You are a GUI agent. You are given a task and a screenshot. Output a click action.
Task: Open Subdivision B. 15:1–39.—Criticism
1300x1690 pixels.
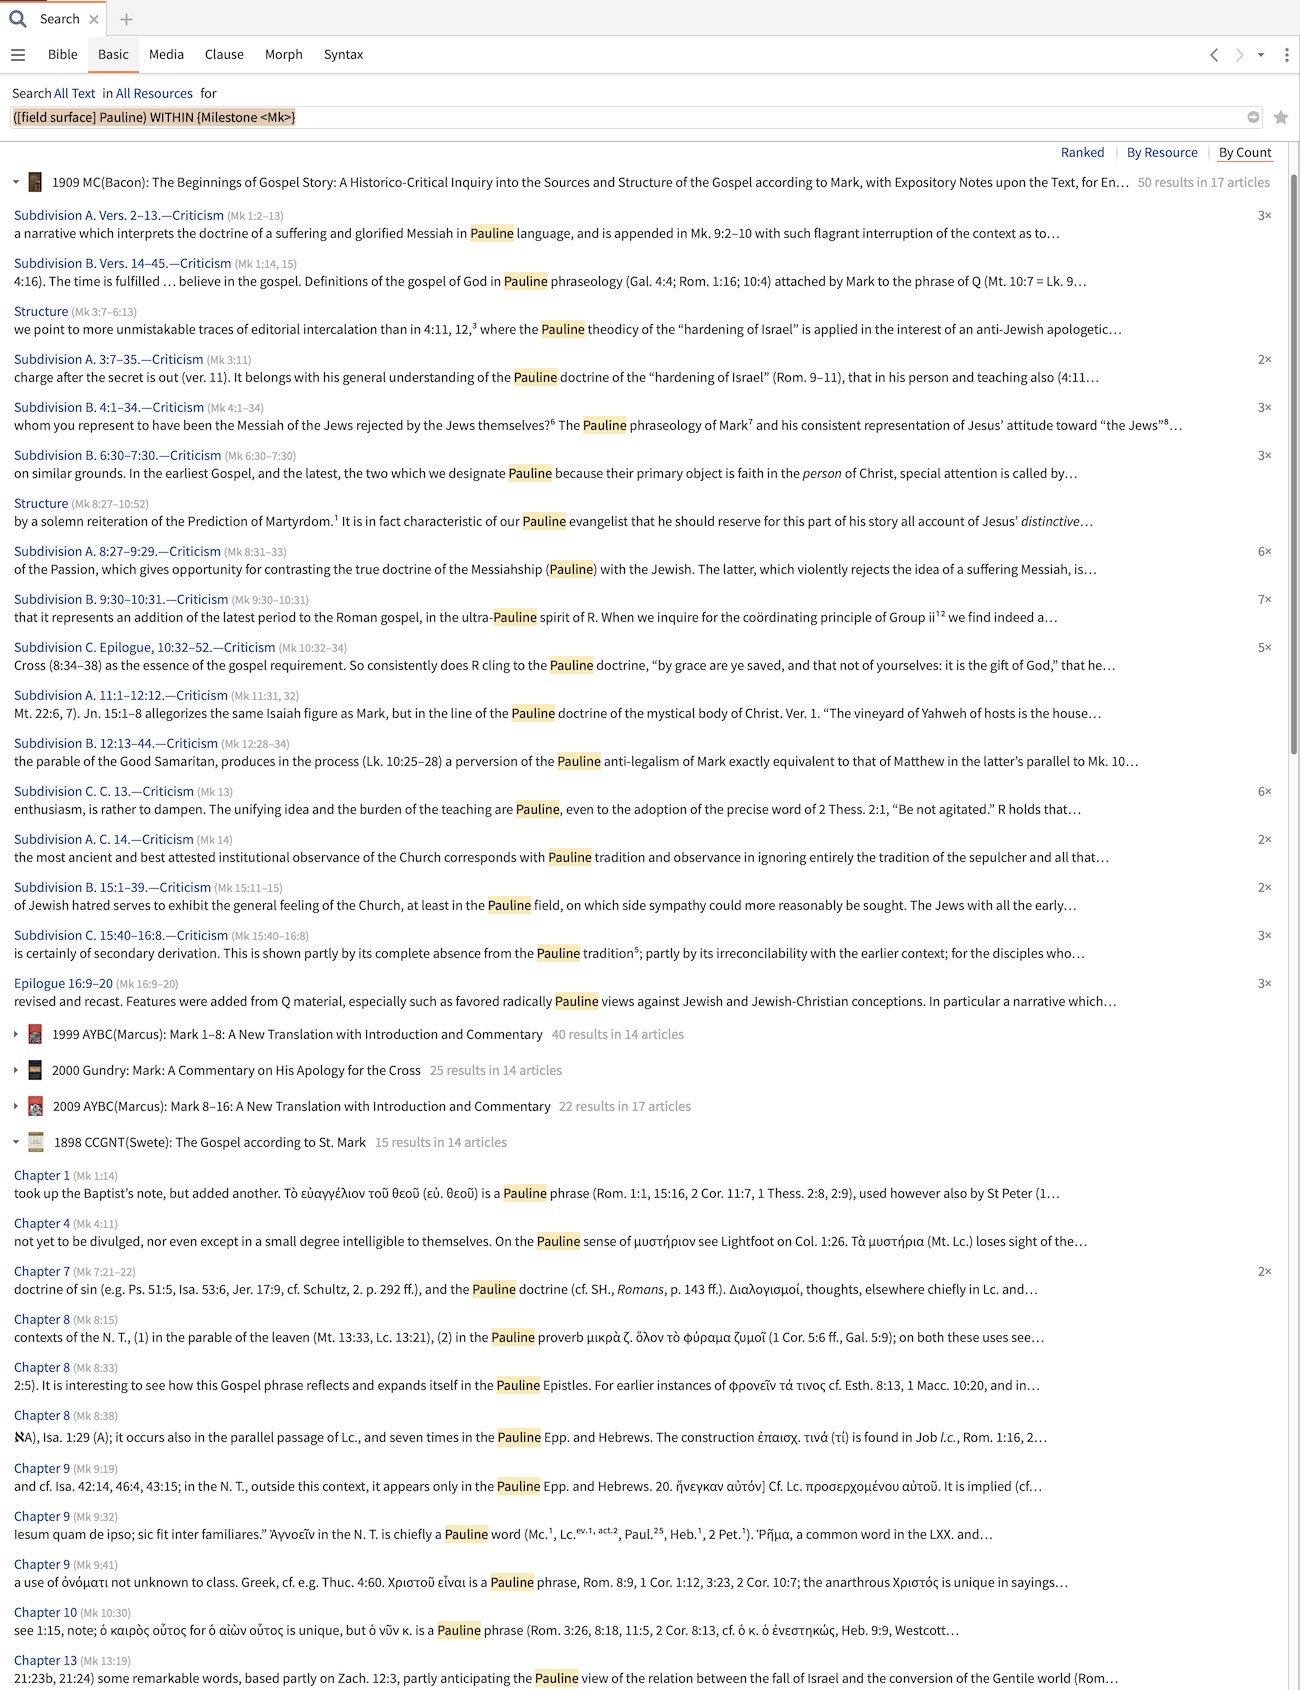click(112, 887)
